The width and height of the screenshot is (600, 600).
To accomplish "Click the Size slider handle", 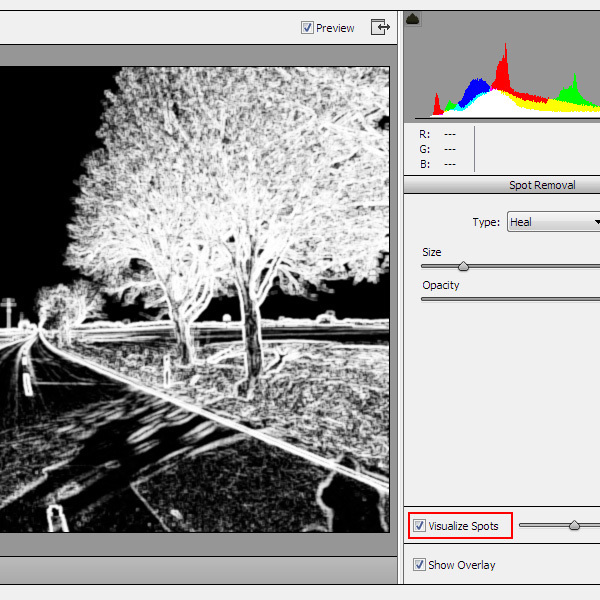I will click(x=463, y=266).
